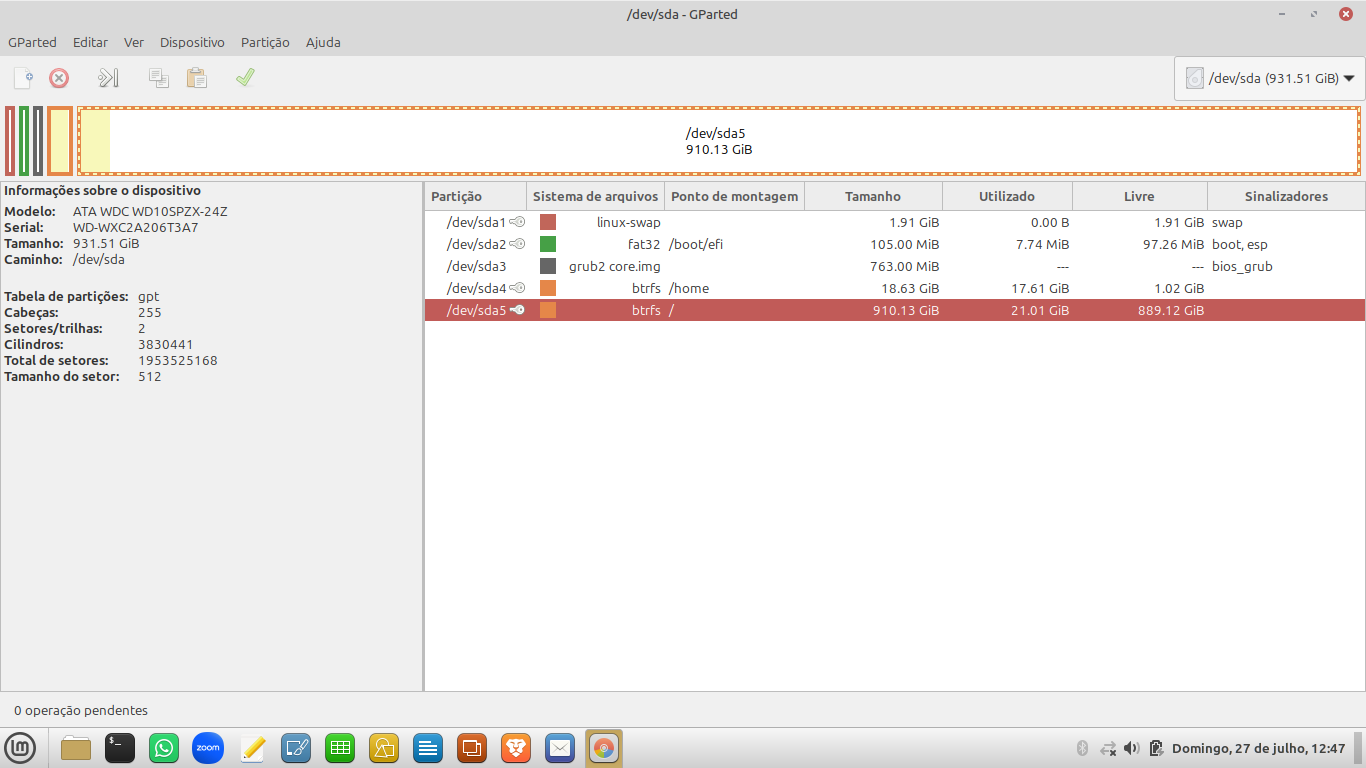The height and width of the screenshot is (768, 1366).
Task: Click the clock showing Domingo, 27 de julho
Action: pos(1258,748)
